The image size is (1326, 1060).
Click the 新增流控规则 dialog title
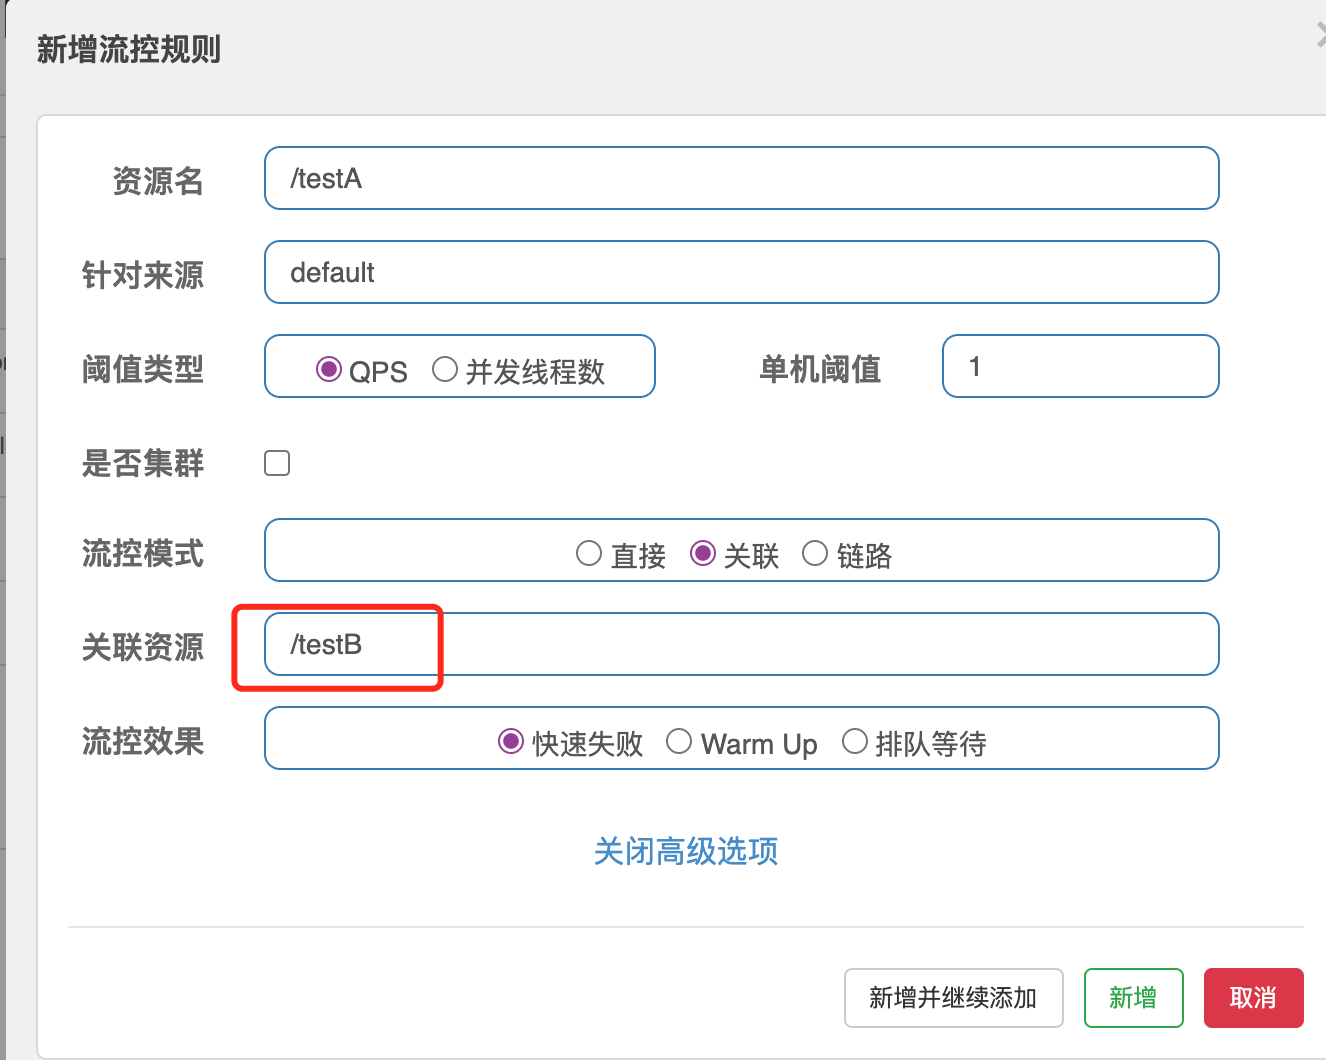click(129, 49)
